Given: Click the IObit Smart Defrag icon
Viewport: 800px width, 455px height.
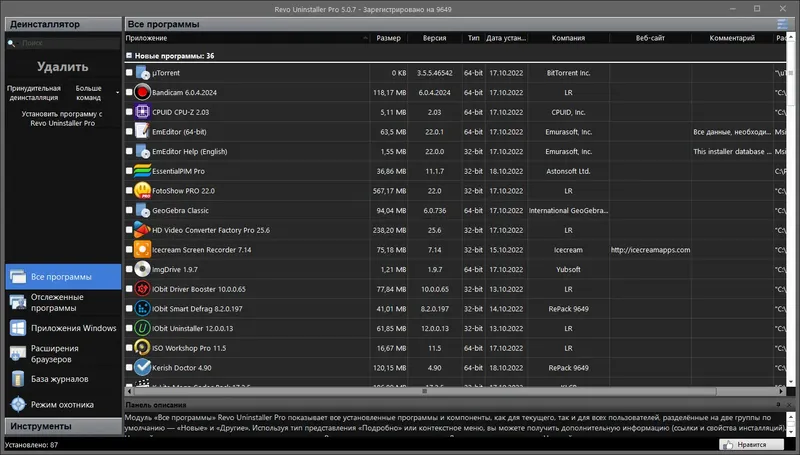Looking at the screenshot, I should (142, 309).
